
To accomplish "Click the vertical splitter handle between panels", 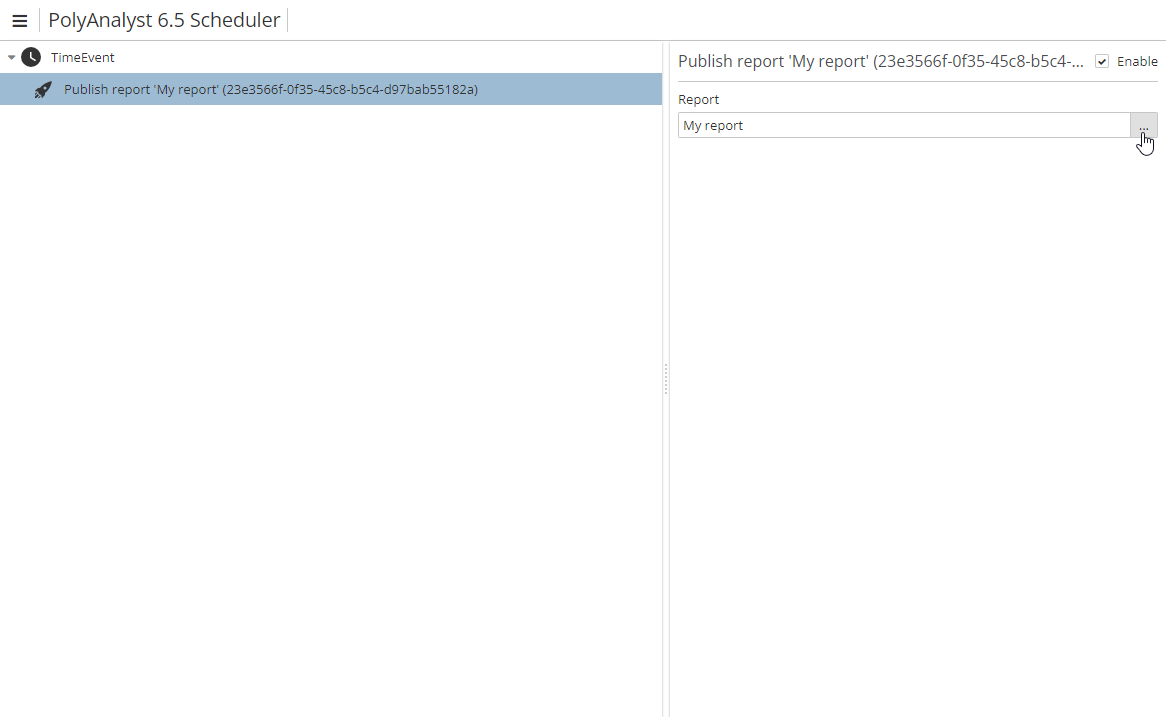I will (x=666, y=379).
